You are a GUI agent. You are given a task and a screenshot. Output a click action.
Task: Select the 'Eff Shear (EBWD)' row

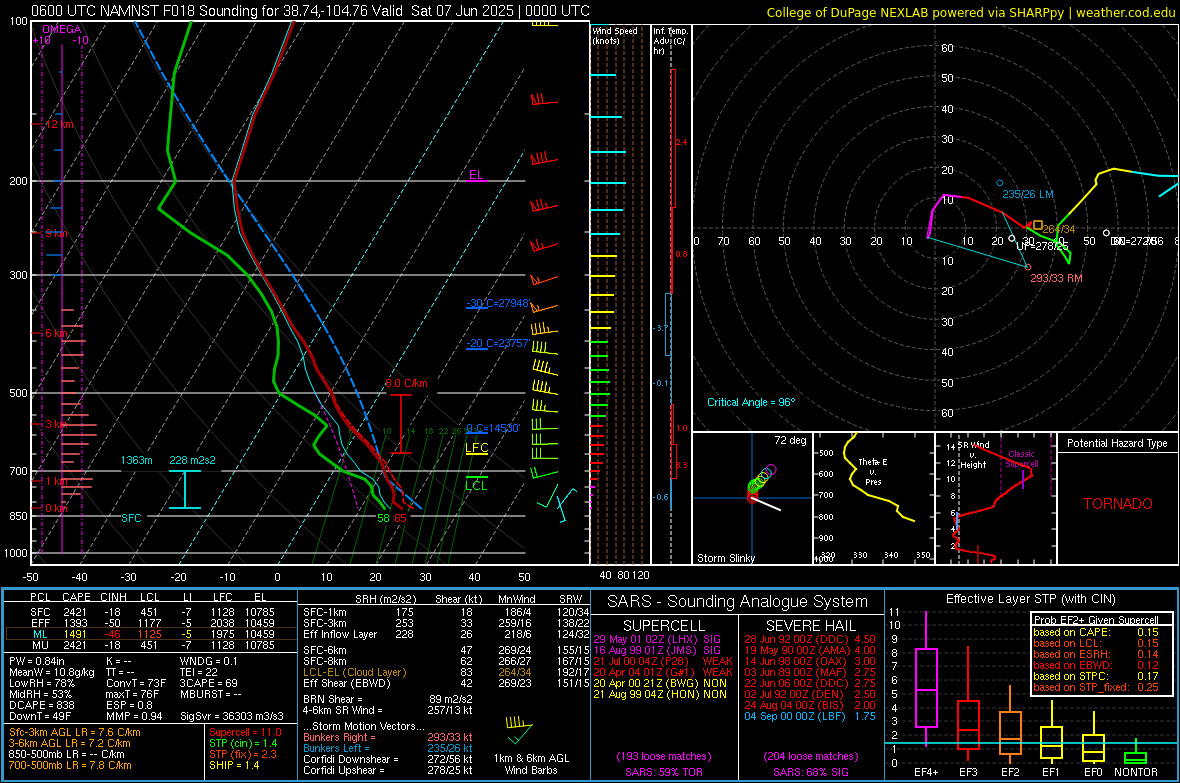[446, 683]
